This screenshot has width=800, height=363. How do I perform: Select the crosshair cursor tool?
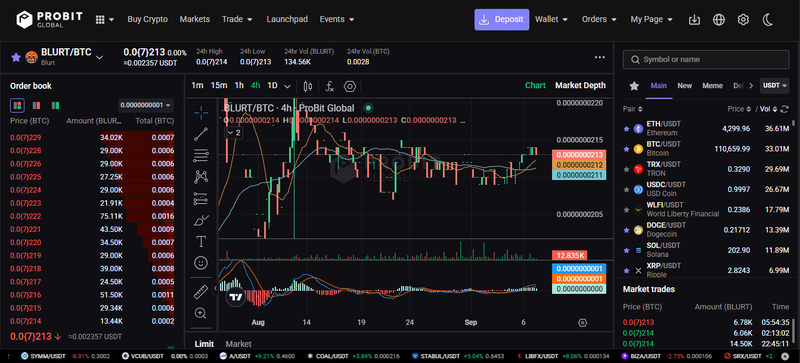201,112
